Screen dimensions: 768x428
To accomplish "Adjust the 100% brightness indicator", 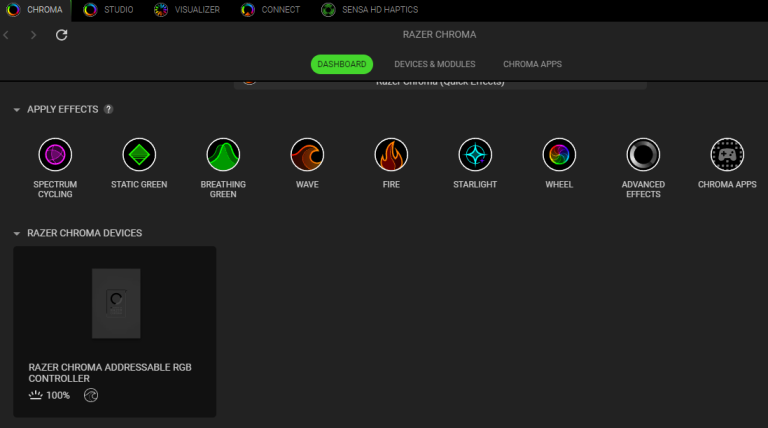I will pyautogui.click(x=49, y=396).
